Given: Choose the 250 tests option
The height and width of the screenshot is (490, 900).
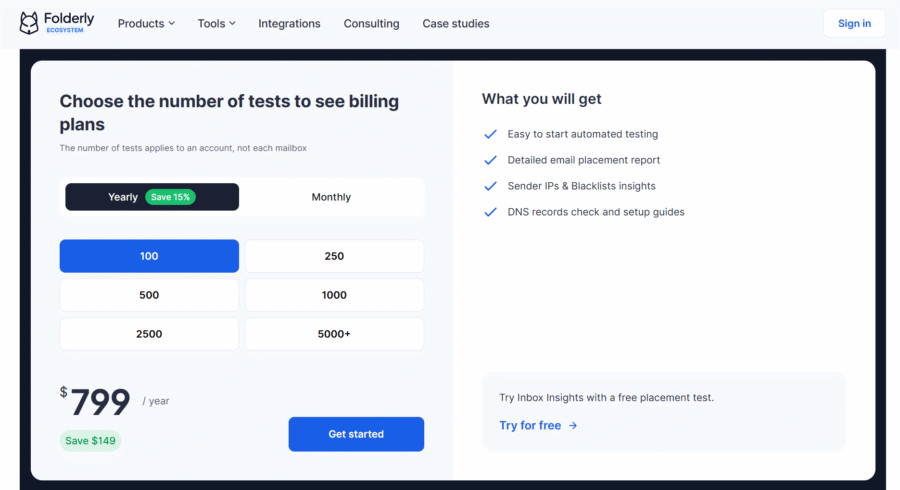Looking at the screenshot, I should point(334,256).
